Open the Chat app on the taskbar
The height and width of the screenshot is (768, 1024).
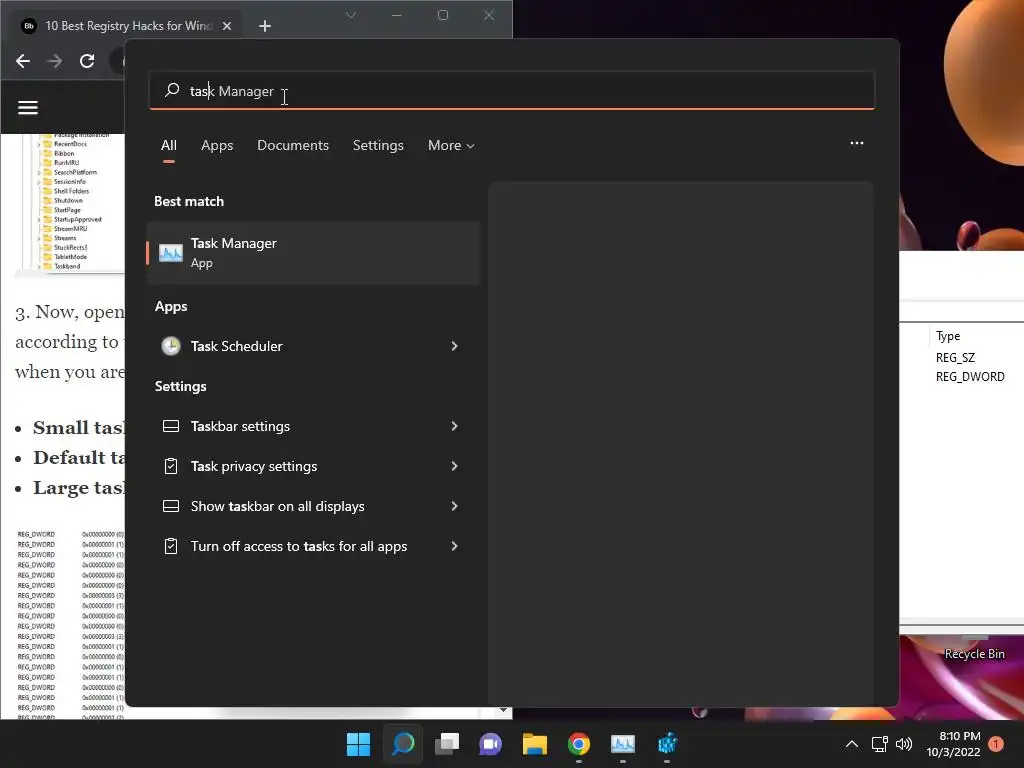click(490, 744)
